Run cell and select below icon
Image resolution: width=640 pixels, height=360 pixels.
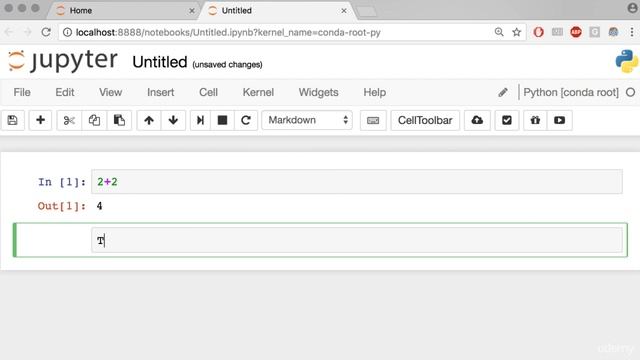click(x=200, y=120)
